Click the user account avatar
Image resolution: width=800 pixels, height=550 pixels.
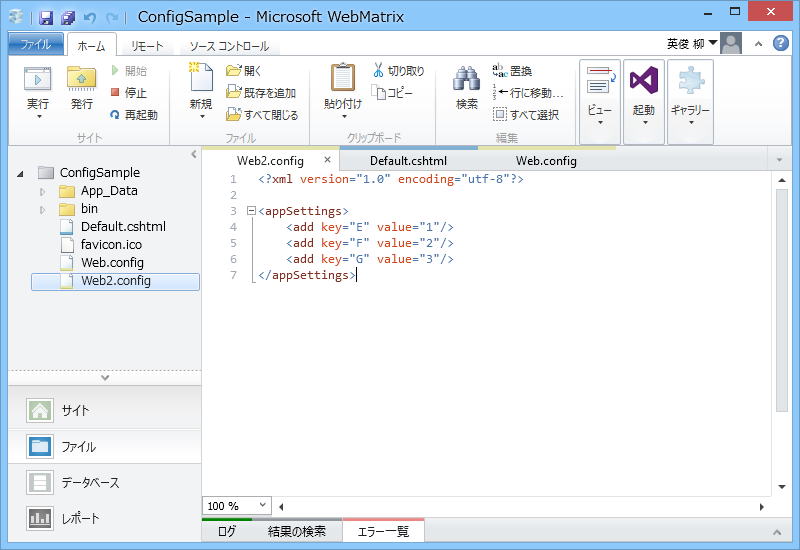pyautogui.click(x=731, y=44)
